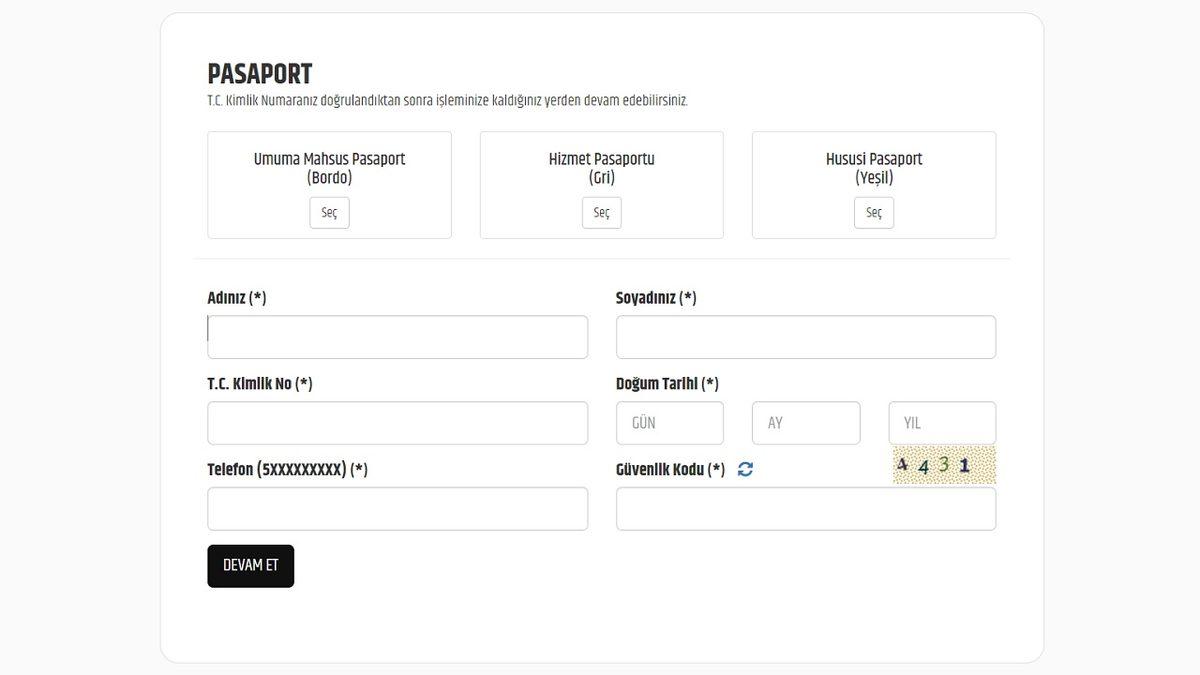Screen dimensions: 1200x675
Task: Click the captcha image showing 4431
Action: coord(943,465)
